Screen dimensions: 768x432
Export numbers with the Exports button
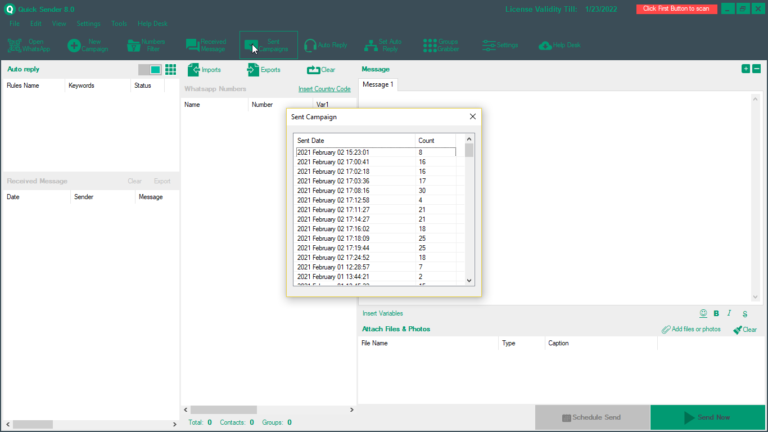pos(264,70)
